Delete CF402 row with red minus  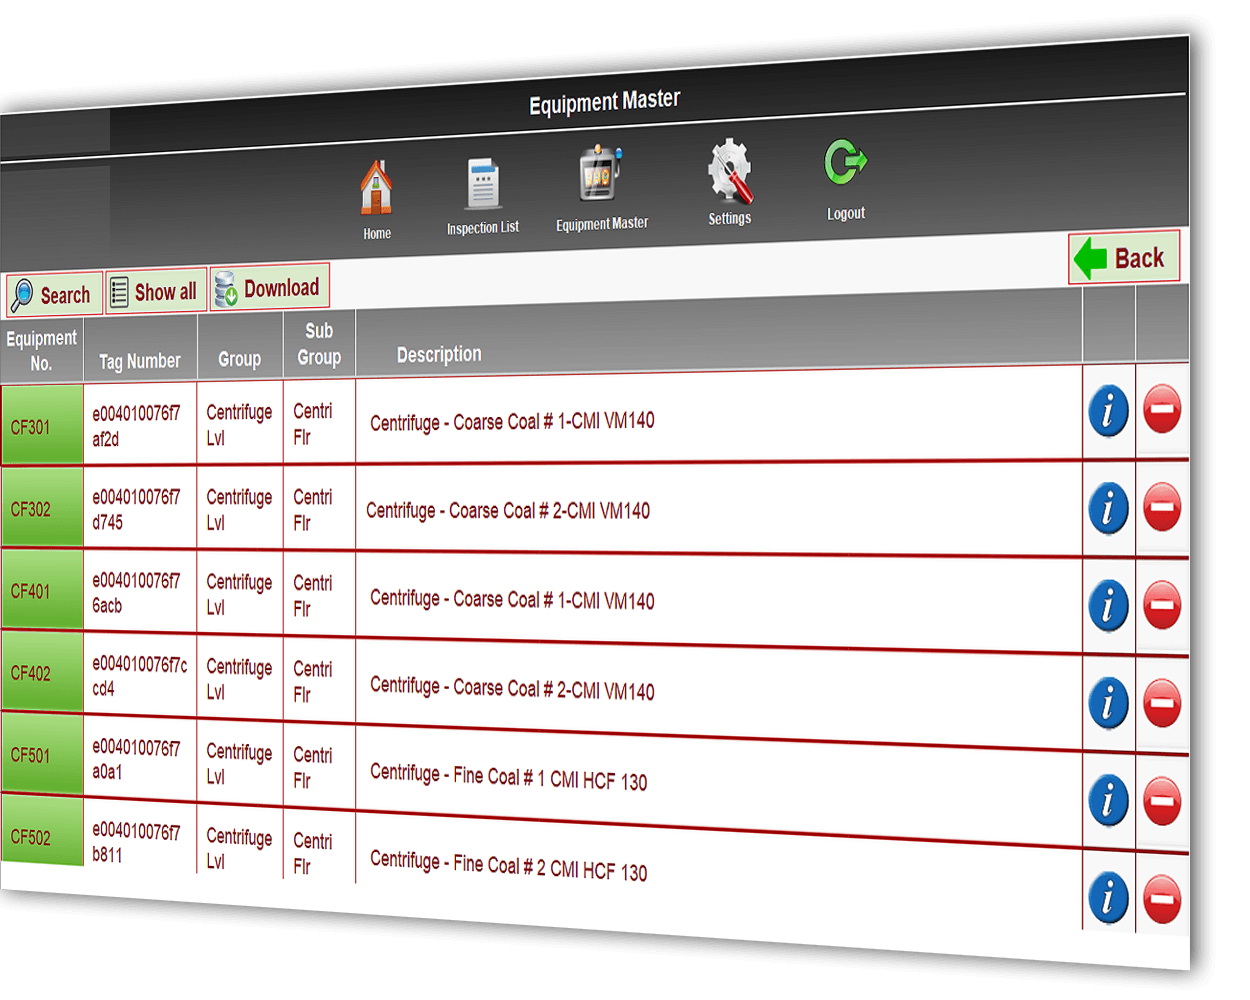[1162, 703]
